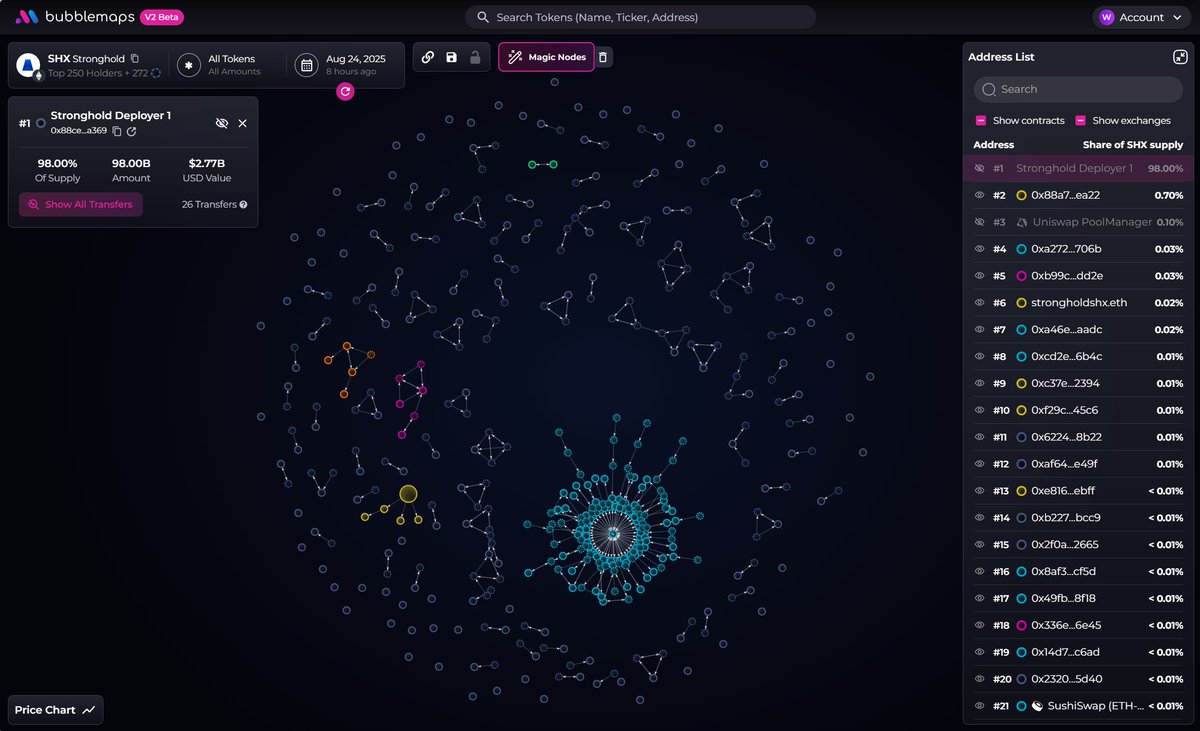Close the Stronghold Deployer 1 card
The width and height of the screenshot is (1200, 731).
[x=242, y=123]
